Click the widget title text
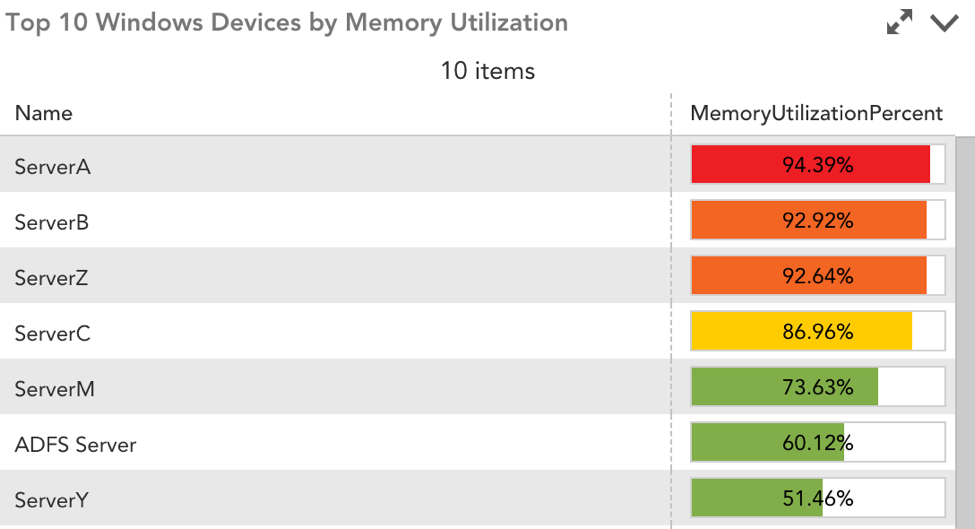 pyautogui.click(x=287, y=22)
